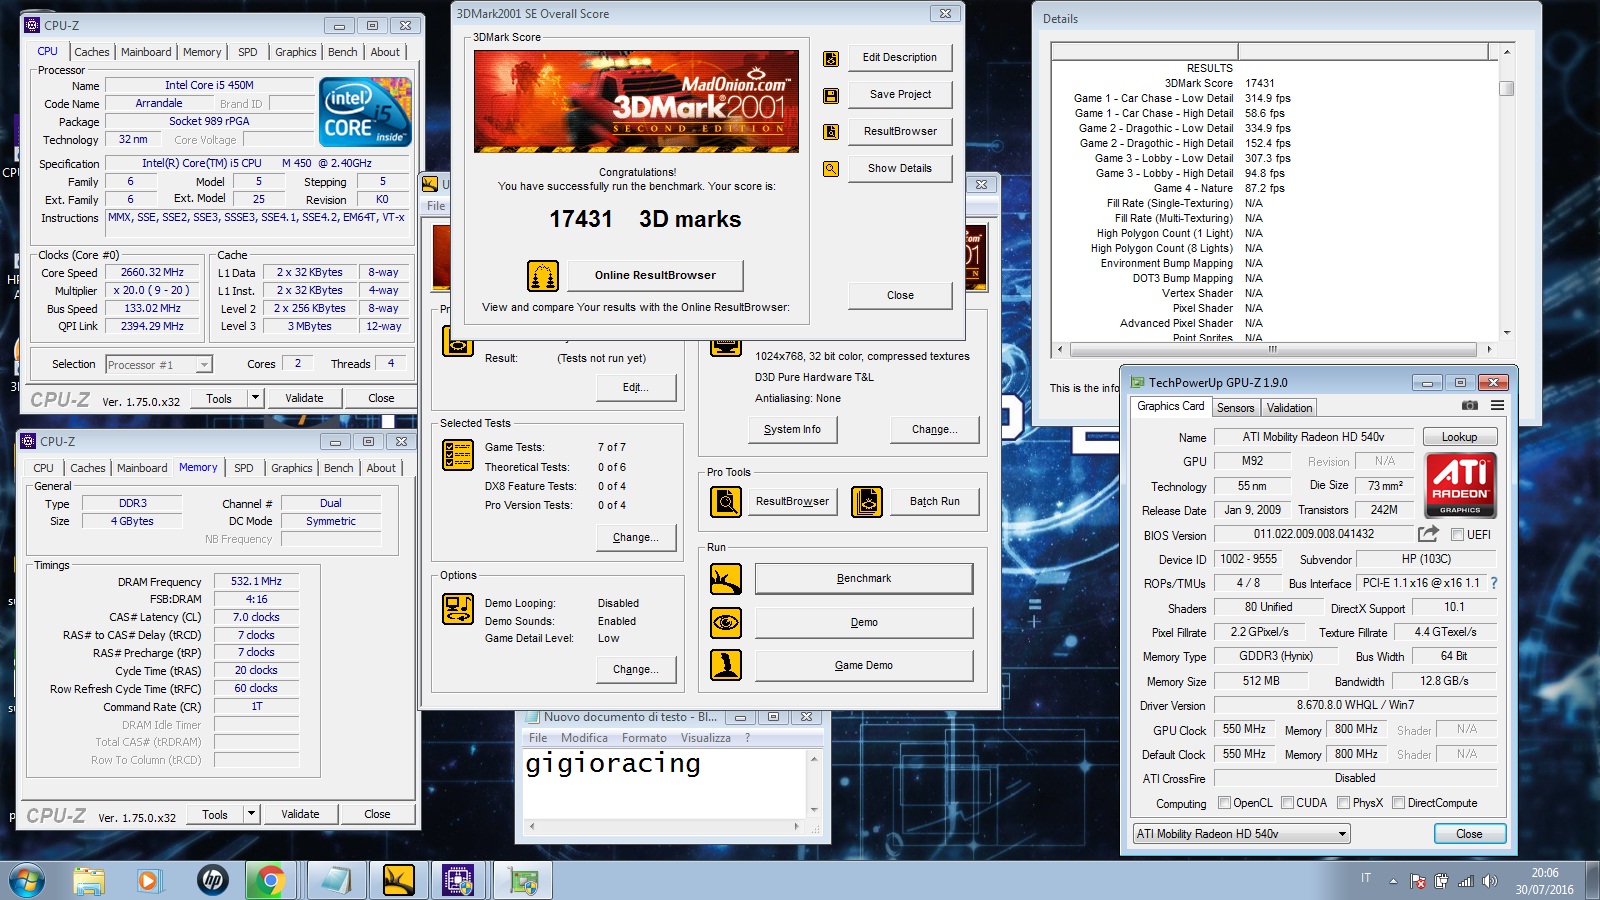Switch to Mainboard tab in upper CPU-Z window
1600x900 pixels.
click(146, 52)
